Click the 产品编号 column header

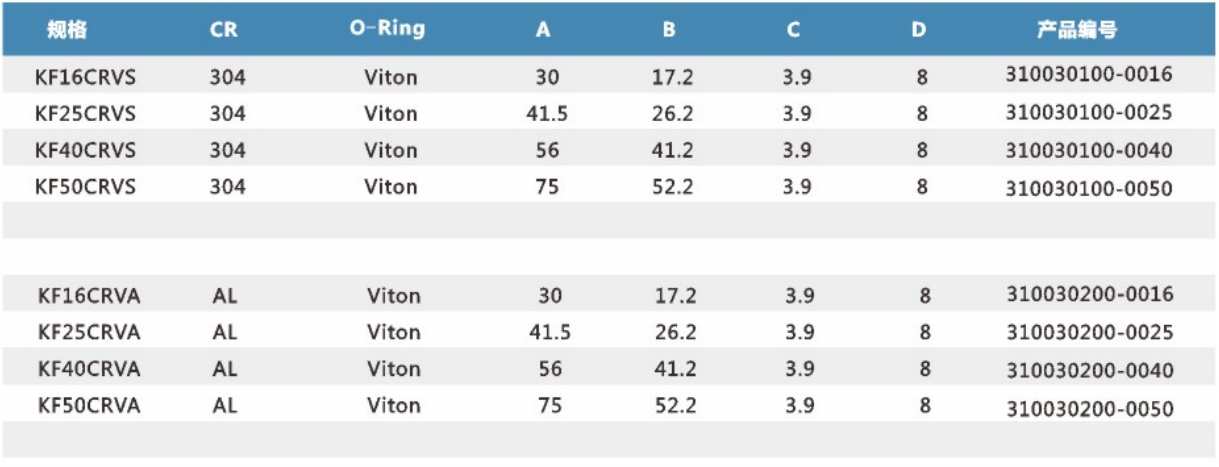[x=1076, y=30]
